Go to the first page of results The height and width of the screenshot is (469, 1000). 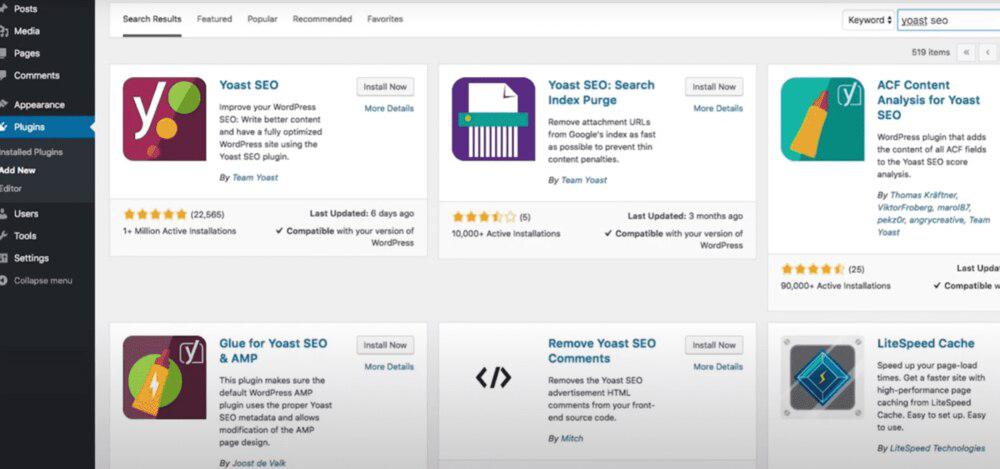(x=966, y=52)
